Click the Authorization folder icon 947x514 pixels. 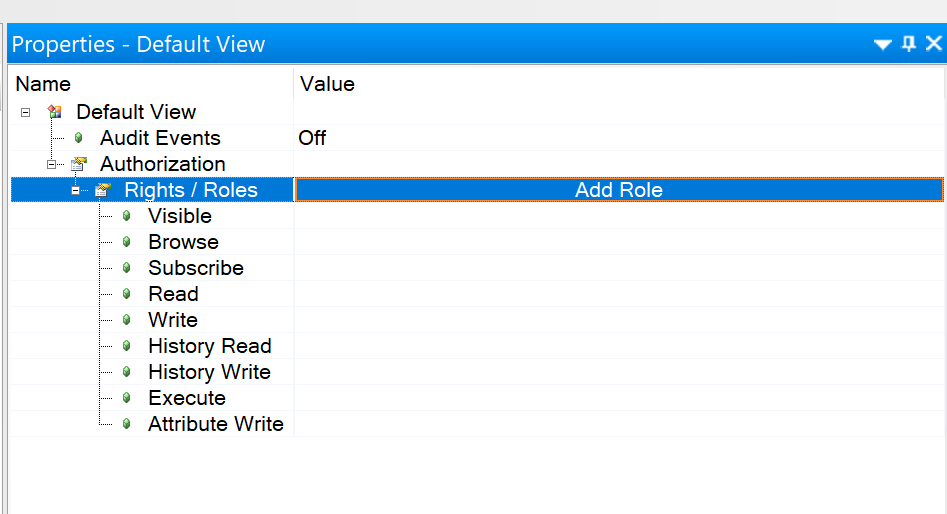79,164
